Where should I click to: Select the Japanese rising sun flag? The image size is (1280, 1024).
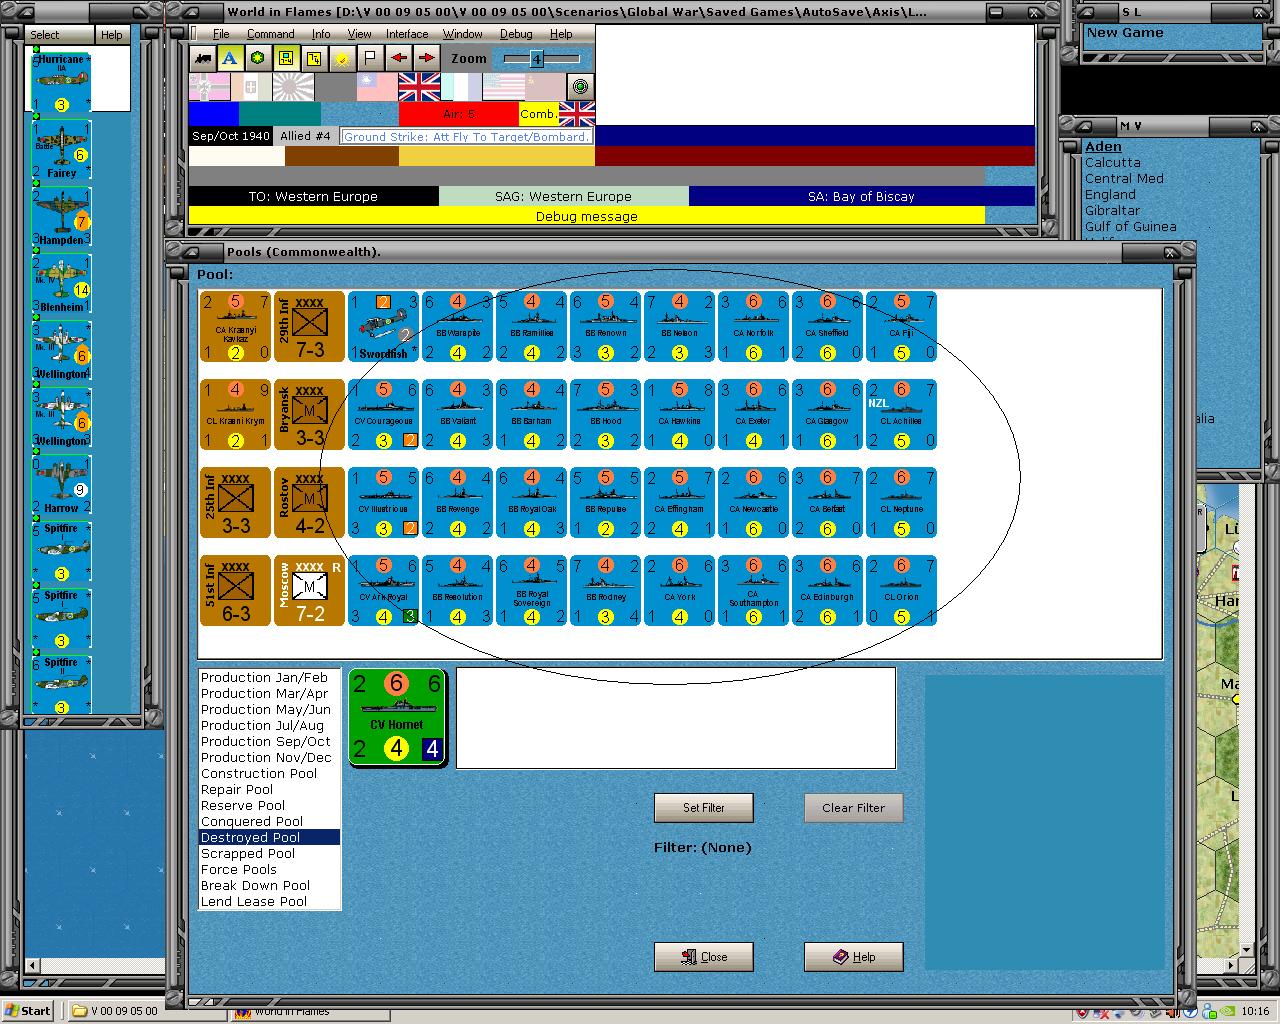293,87
